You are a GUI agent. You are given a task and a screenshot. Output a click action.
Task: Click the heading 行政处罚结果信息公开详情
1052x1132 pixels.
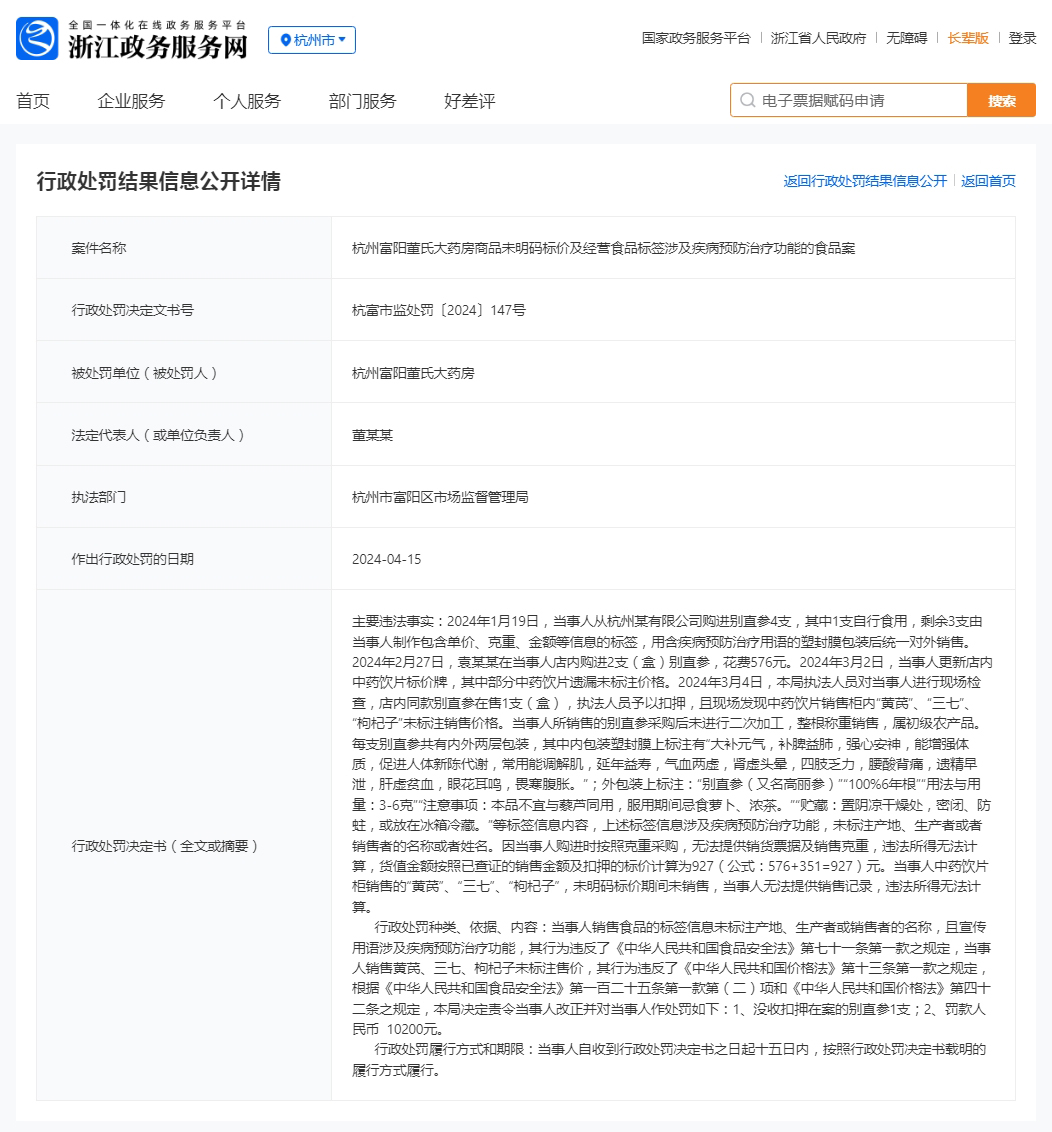pos(159,181)
